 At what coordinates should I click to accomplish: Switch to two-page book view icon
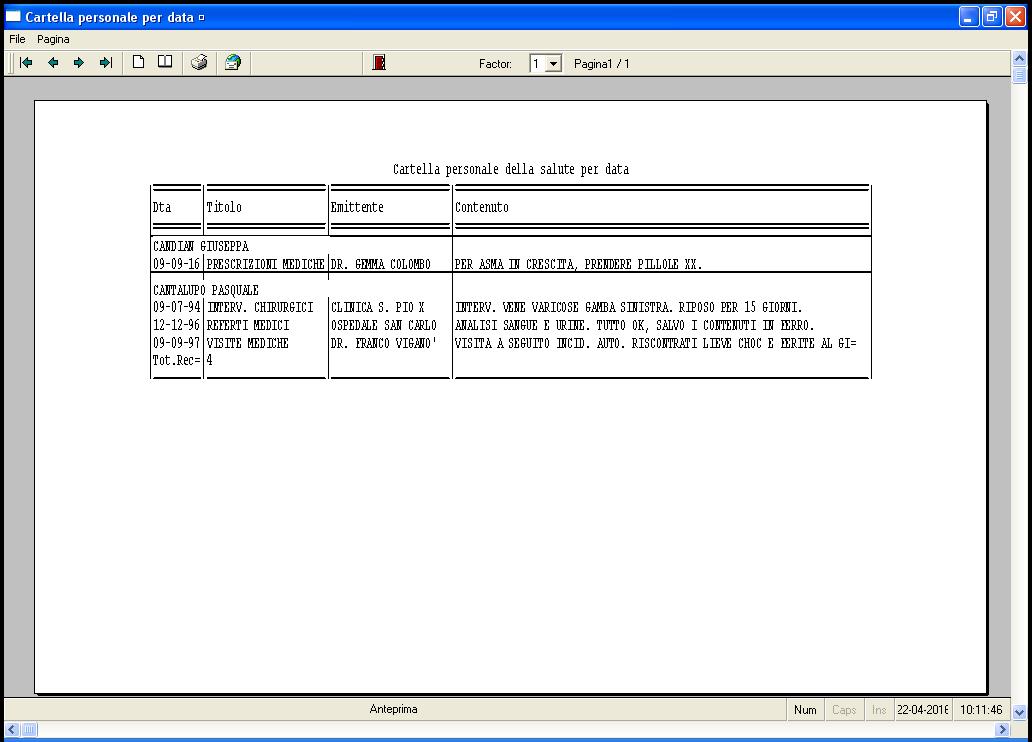[165, 63]
